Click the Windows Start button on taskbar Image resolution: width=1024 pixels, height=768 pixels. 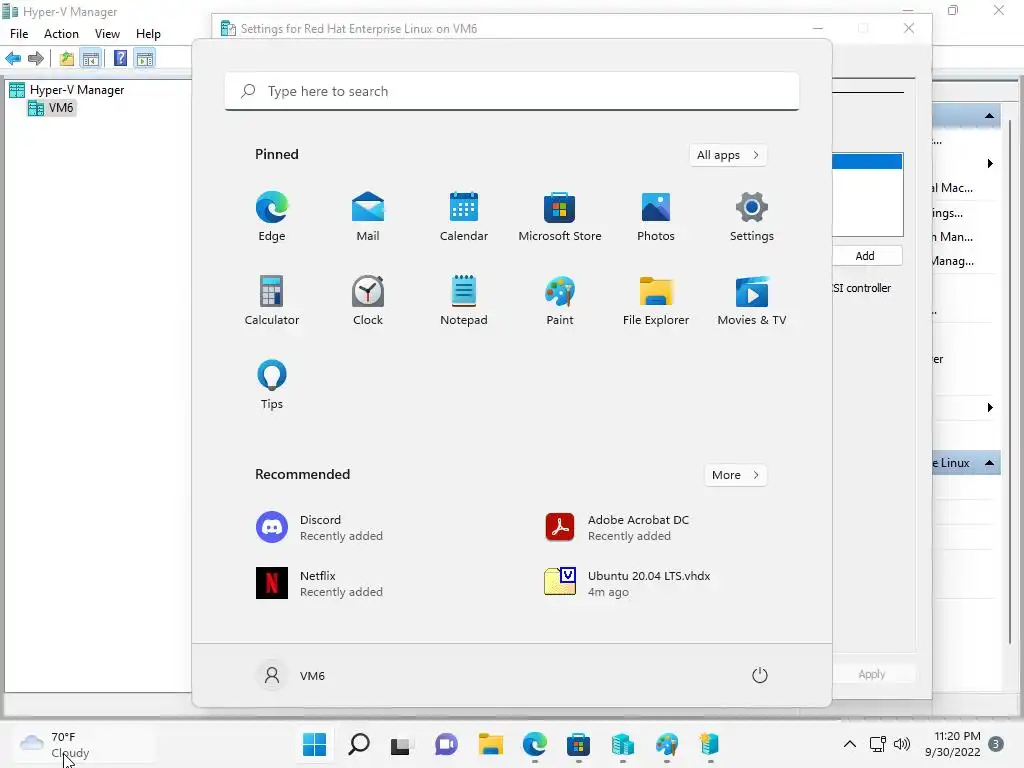[314, 744]
